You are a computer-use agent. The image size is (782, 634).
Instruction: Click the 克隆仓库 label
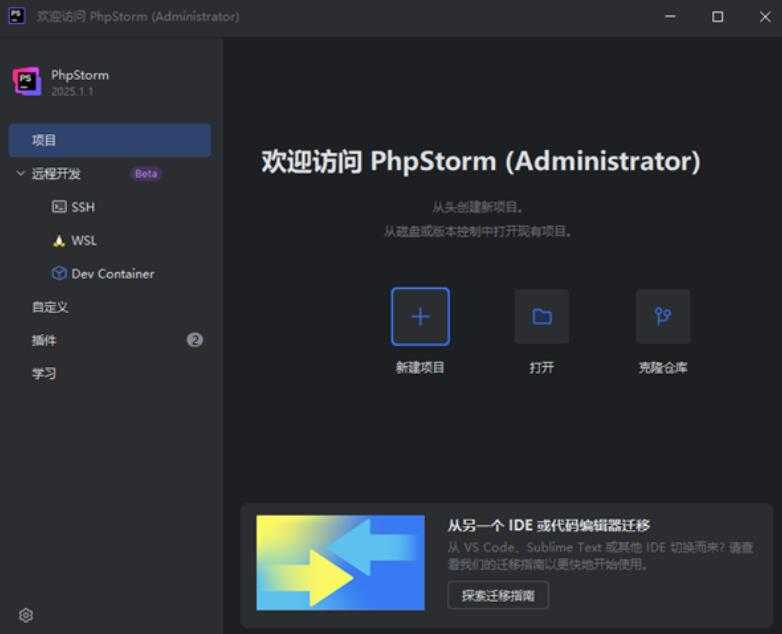(x=663, y=368)
